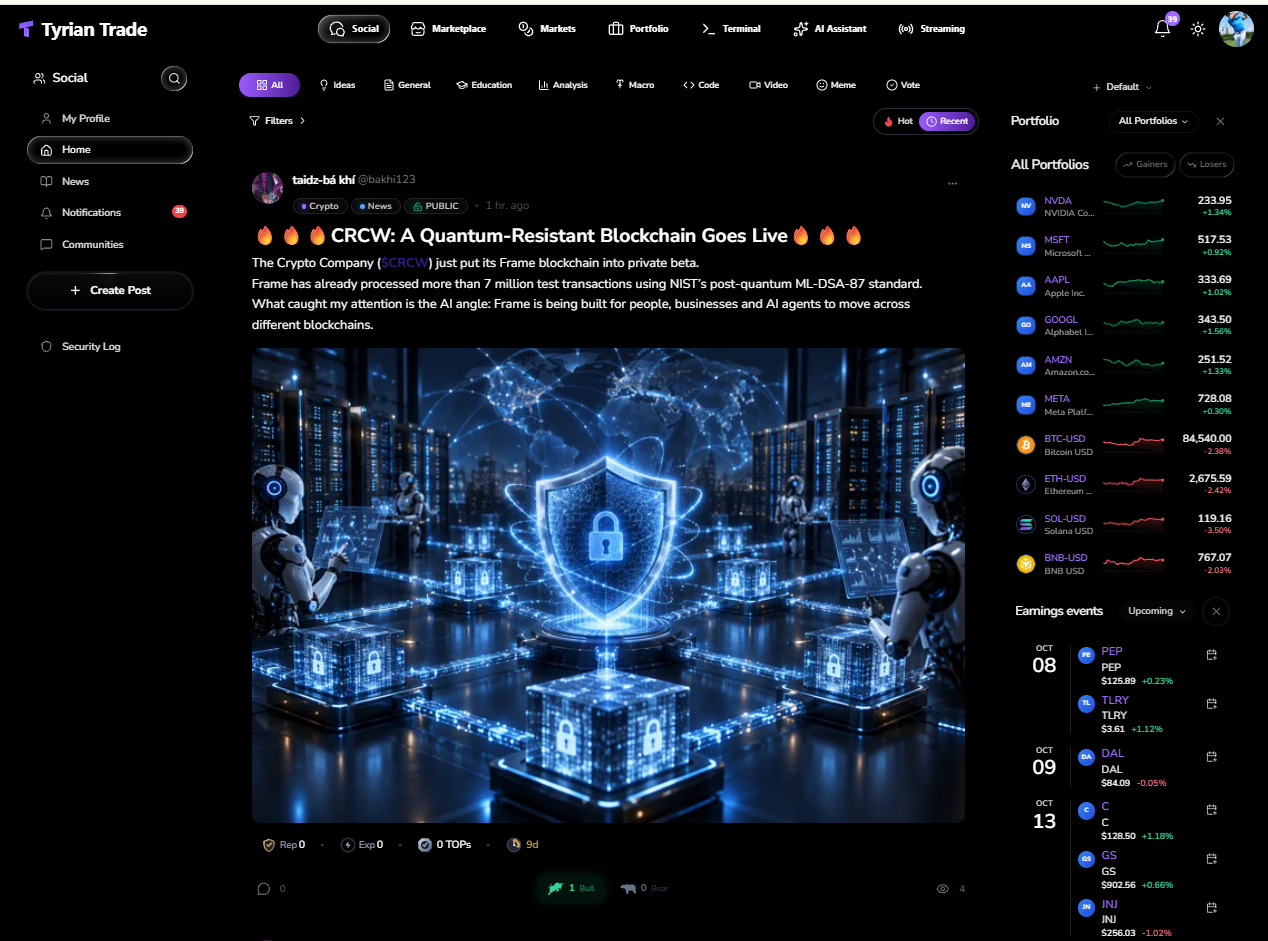
Task: Switch feed sorting to Hot
Action: pos(898,121)
